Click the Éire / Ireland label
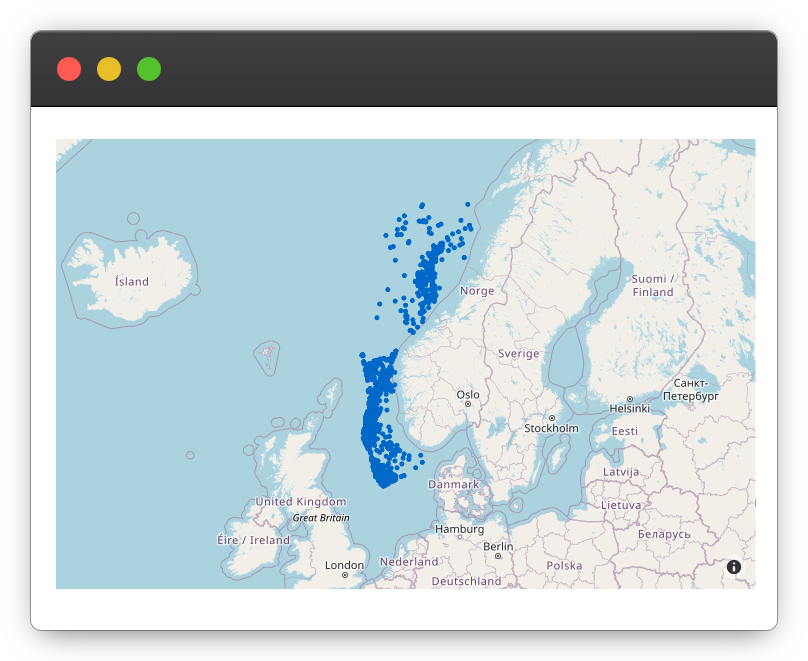808x661 pixels. pos(253,540)
